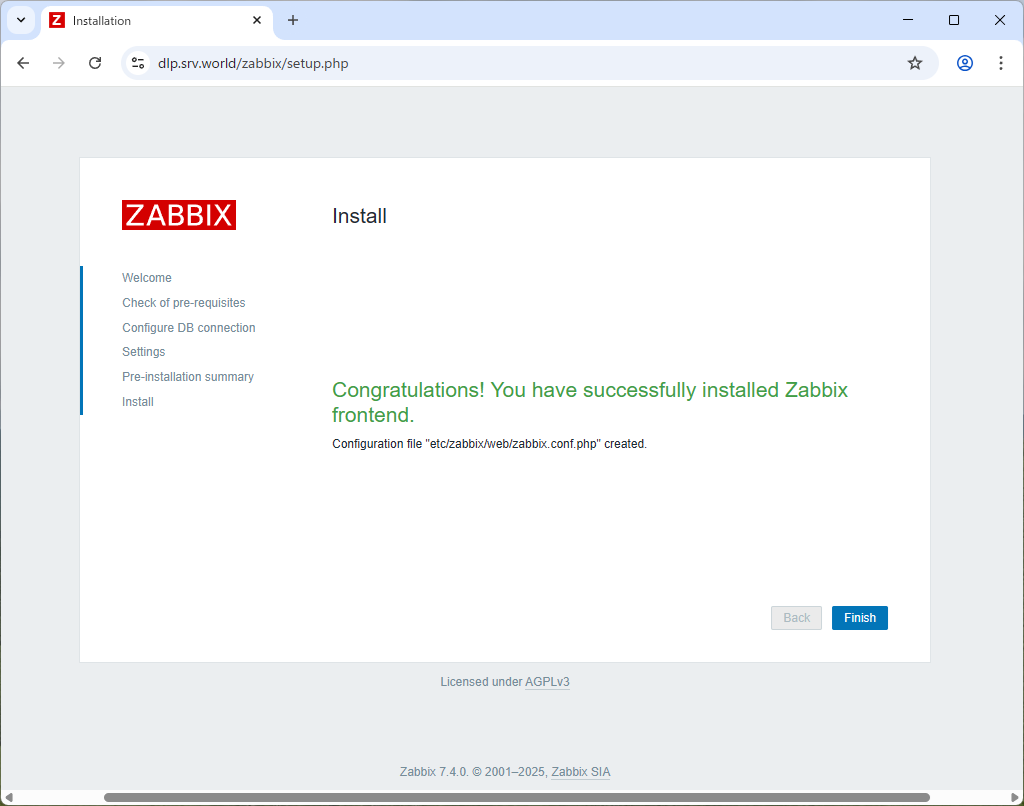The height and width of the screenshot is (806, 1024).
Task: Click the disabled Back button
Action: [796, 618]
